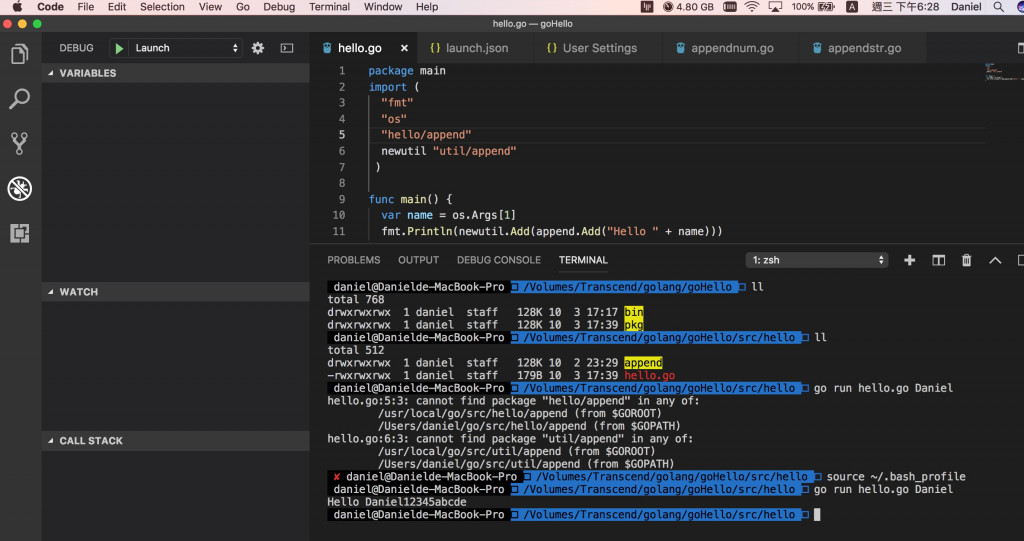
Task: Open the Search view in activity bar
Action: pos(20,99)
